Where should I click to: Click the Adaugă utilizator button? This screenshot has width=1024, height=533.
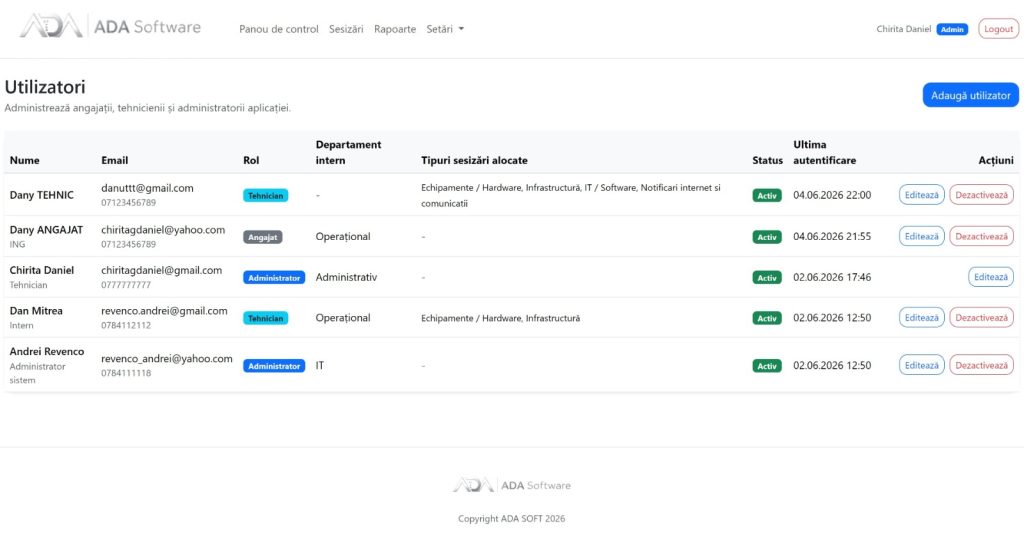click(970, 95)
